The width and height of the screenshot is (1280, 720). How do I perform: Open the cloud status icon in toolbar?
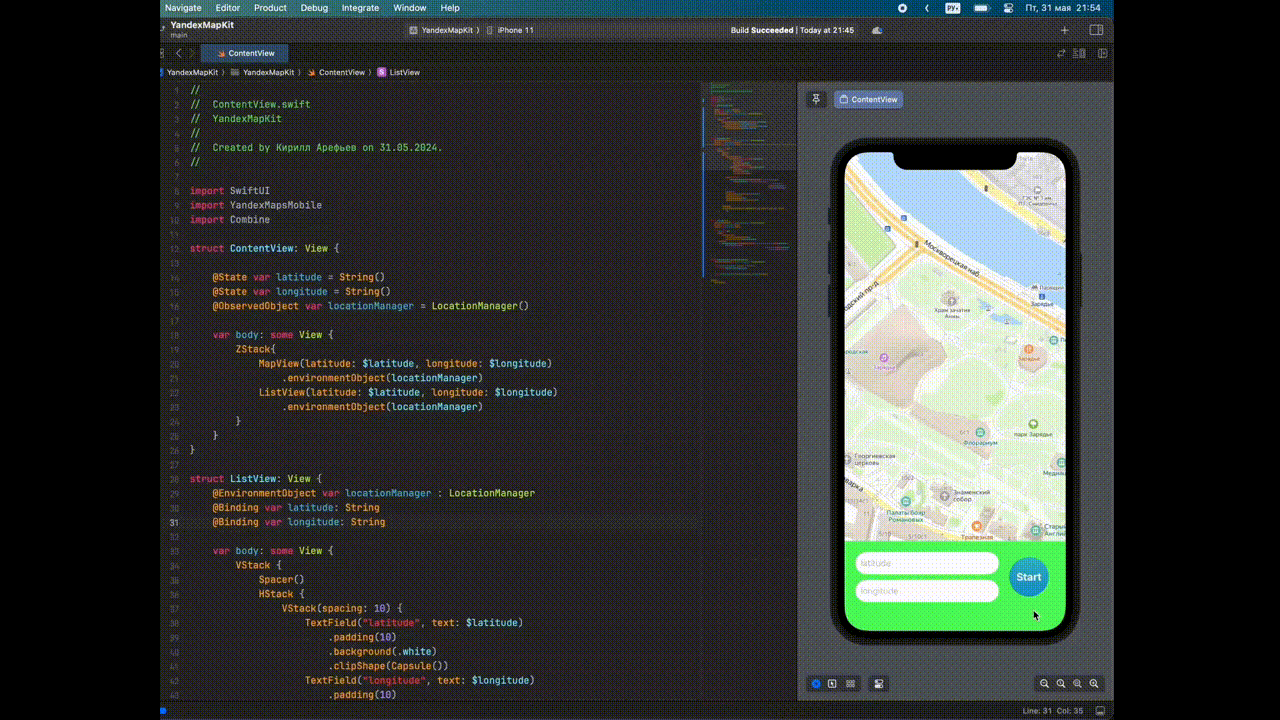coord(877,30)
